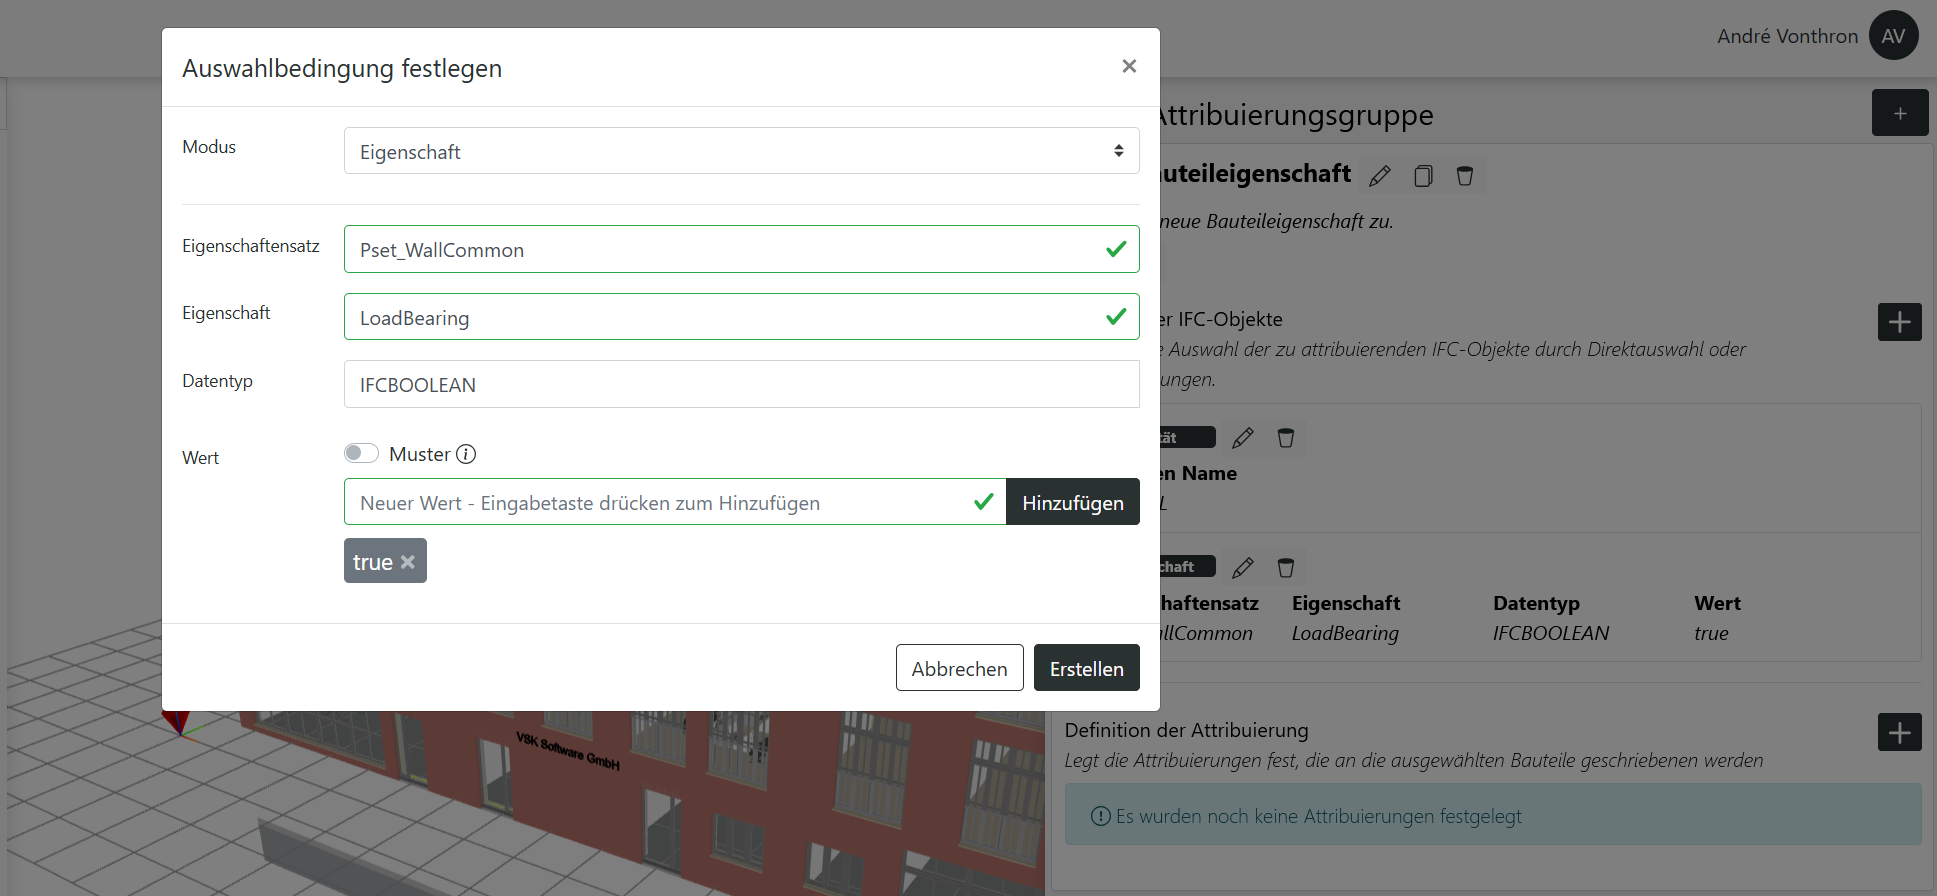The image size is (1937, 896).
Task: Delete the LoadBearing property condition
Action: tap(1286, 568)
